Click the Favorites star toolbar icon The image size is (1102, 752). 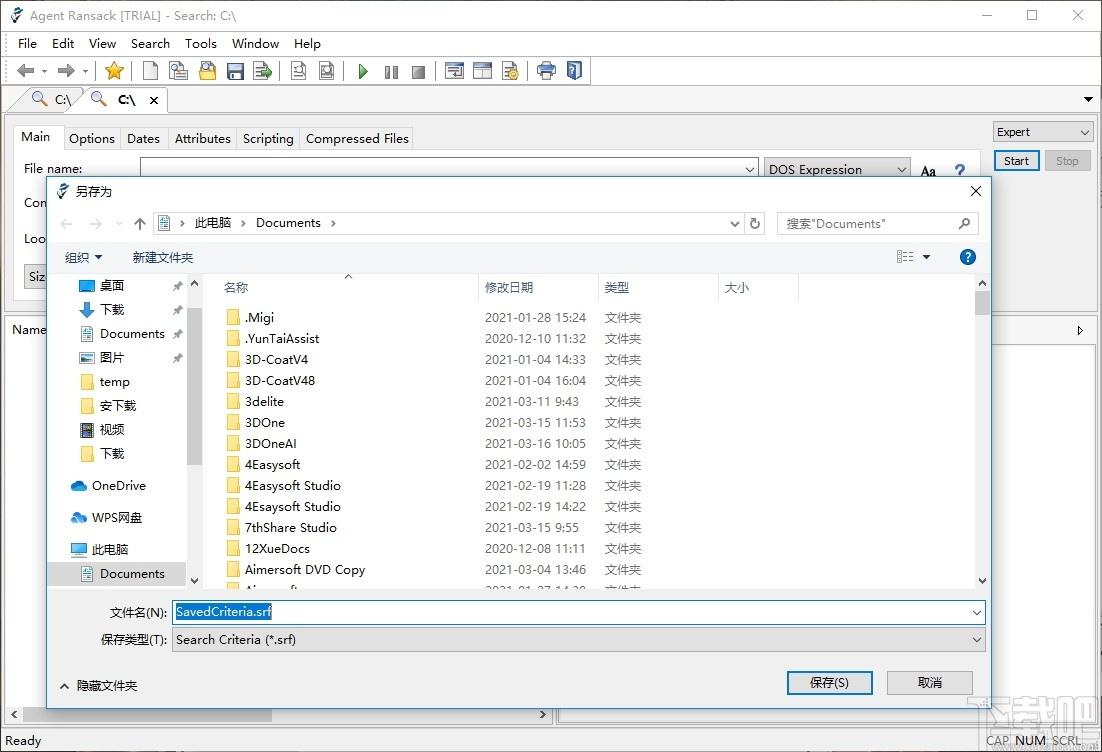click(114, 70)
